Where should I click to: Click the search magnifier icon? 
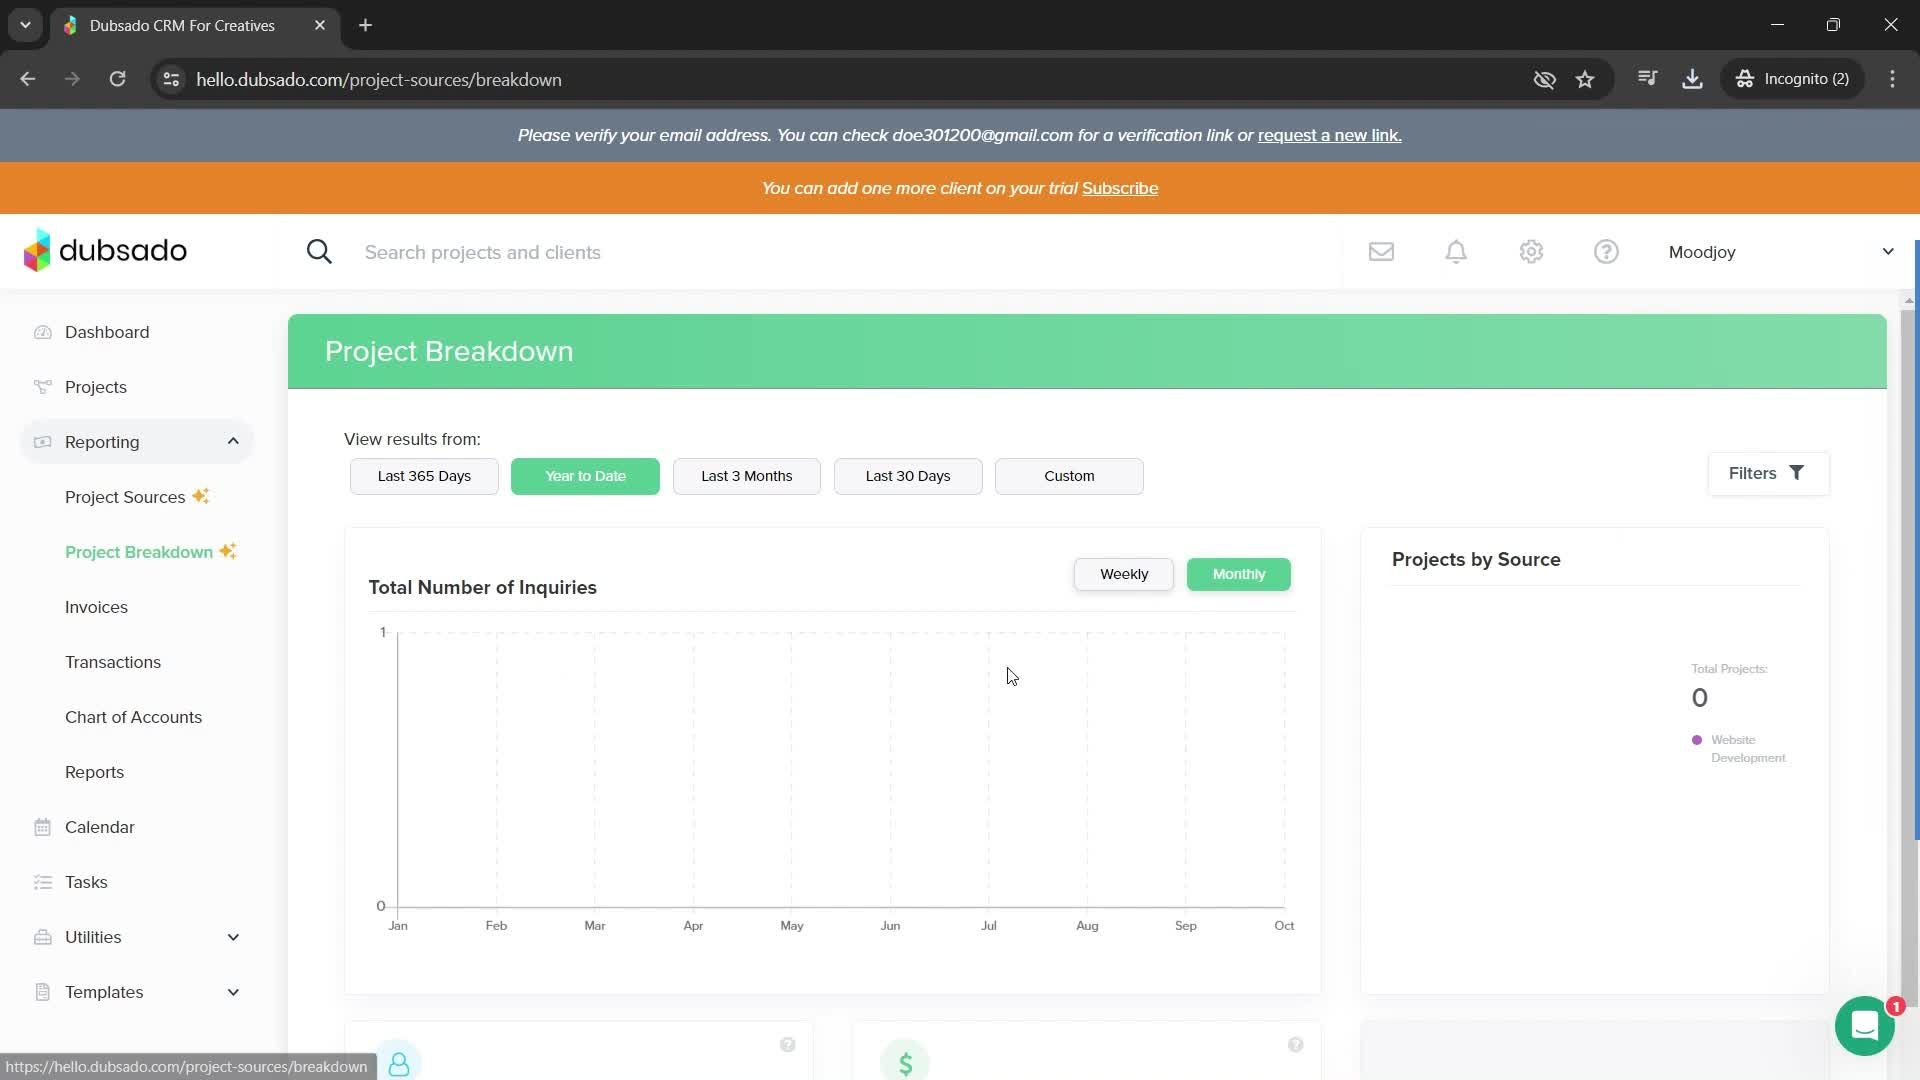tap(319, 252)
